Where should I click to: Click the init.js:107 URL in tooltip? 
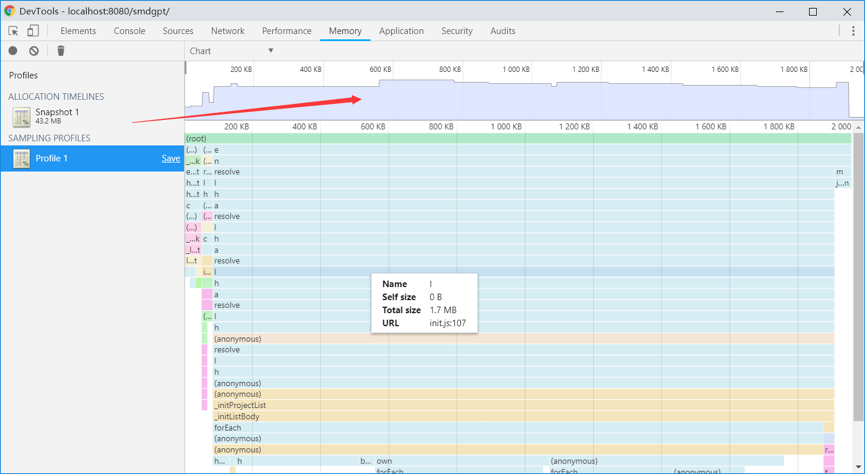point(447,323)
